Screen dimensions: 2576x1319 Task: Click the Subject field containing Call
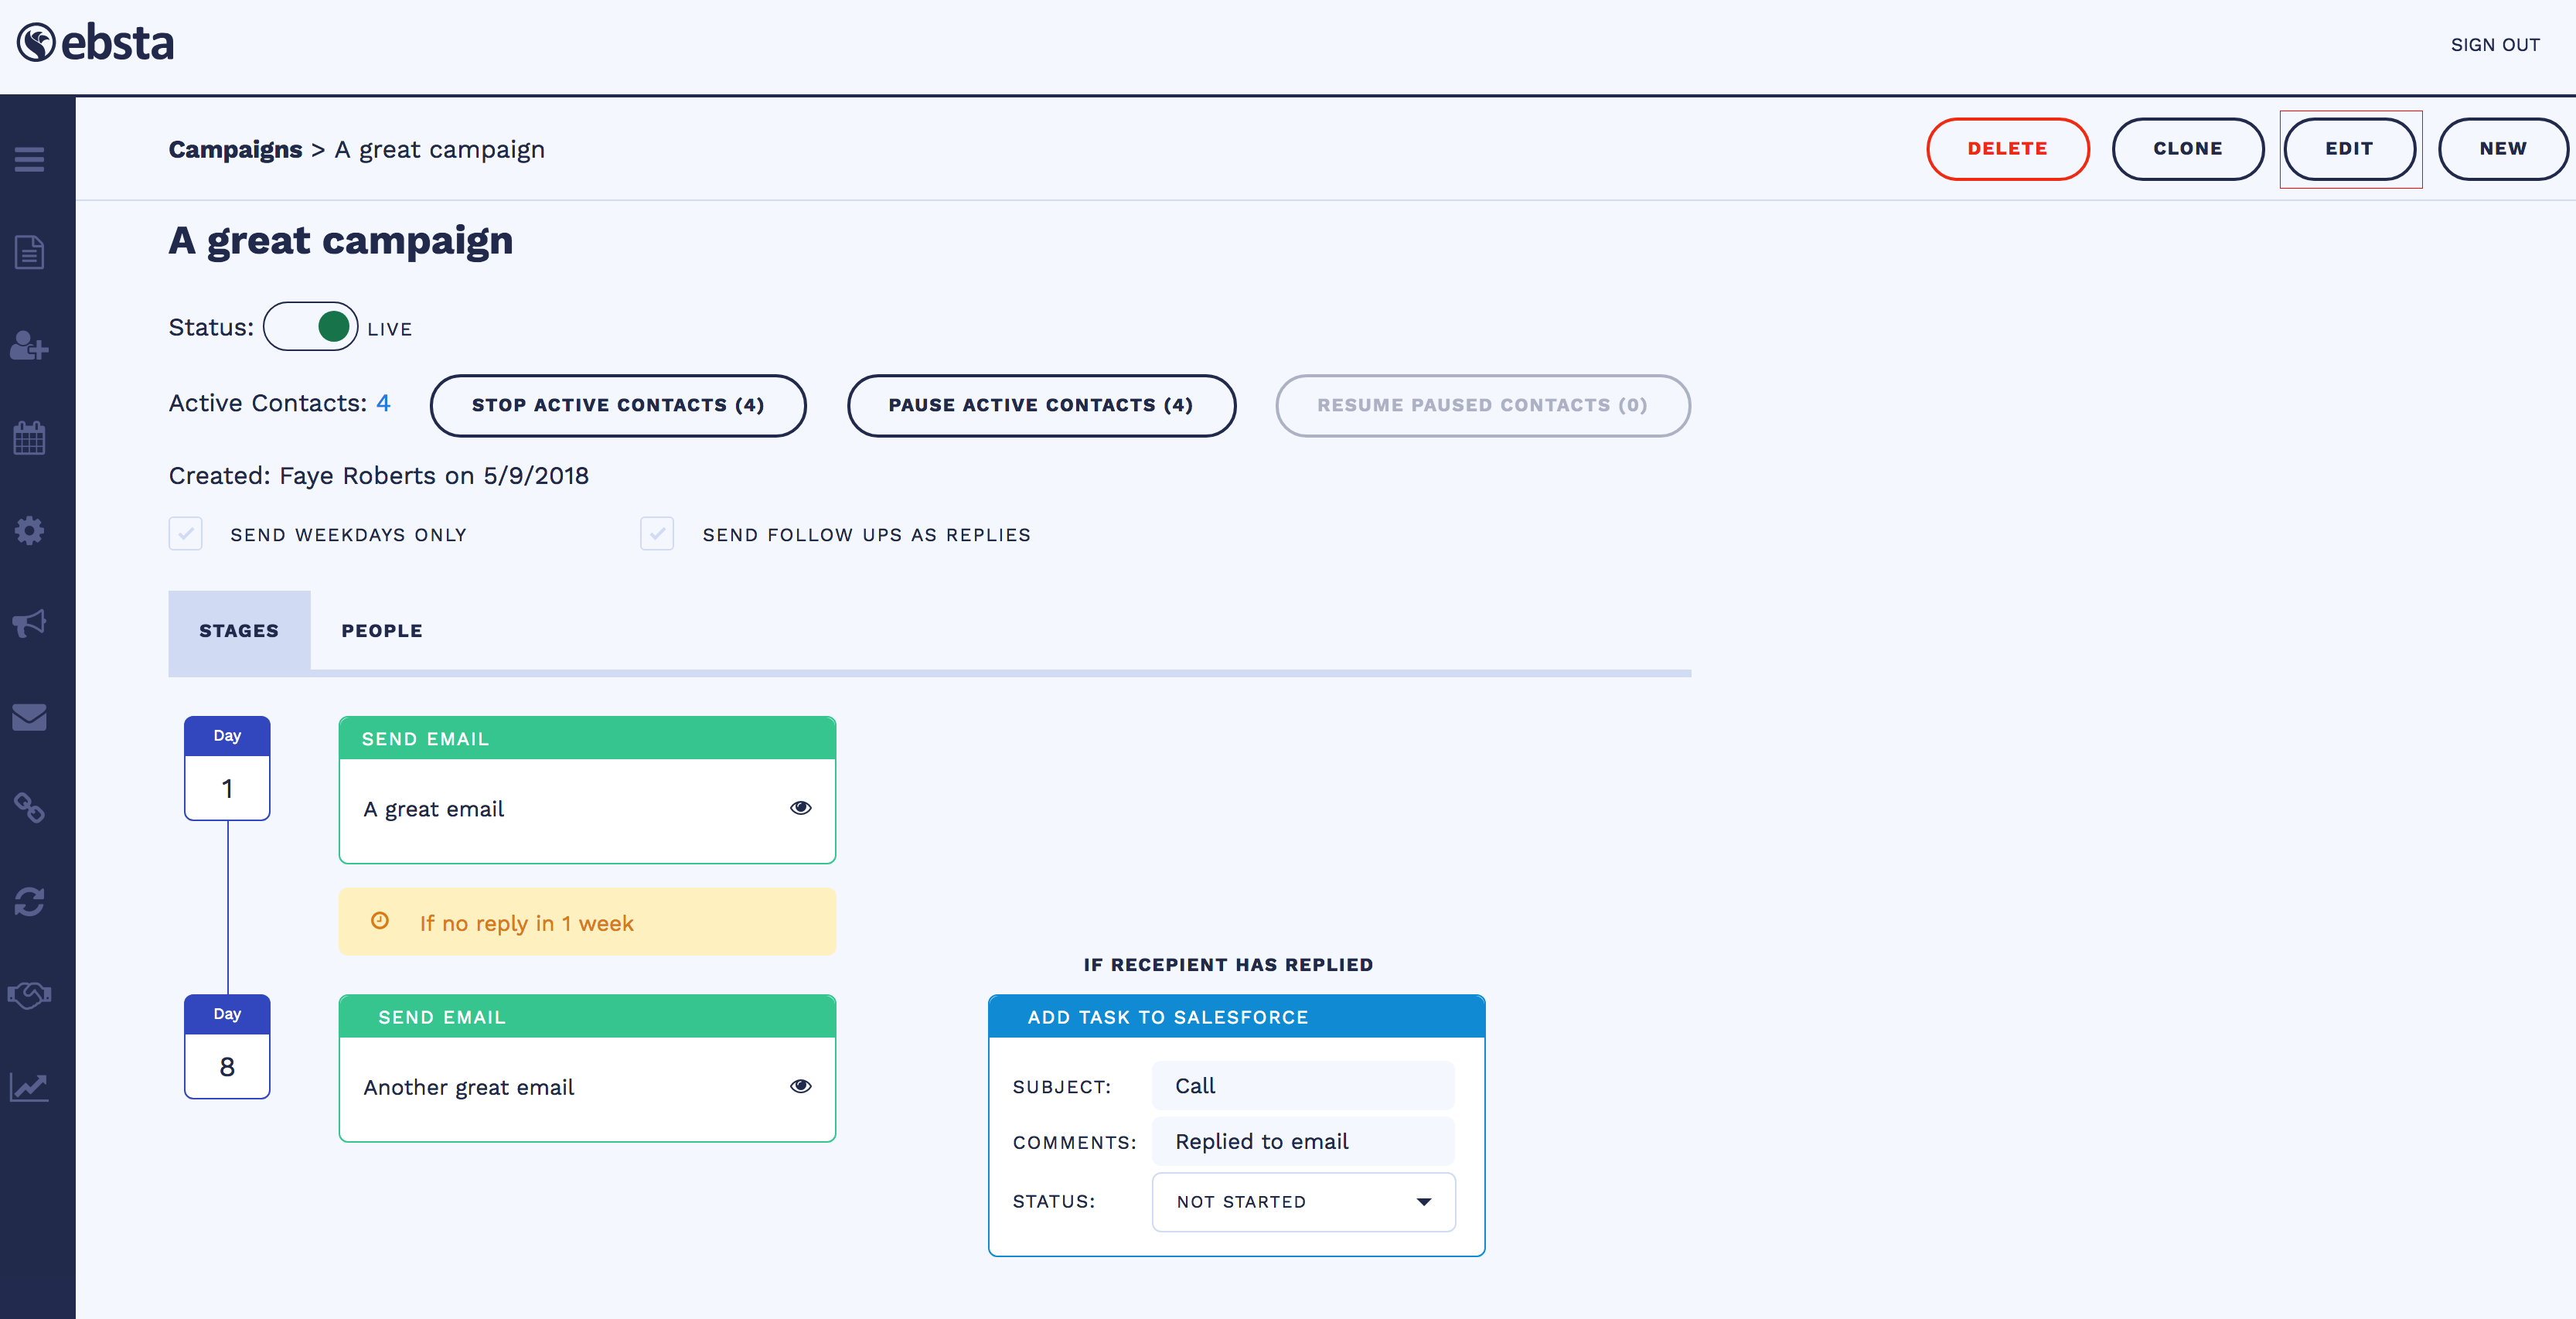(x=1302, y=1086)
